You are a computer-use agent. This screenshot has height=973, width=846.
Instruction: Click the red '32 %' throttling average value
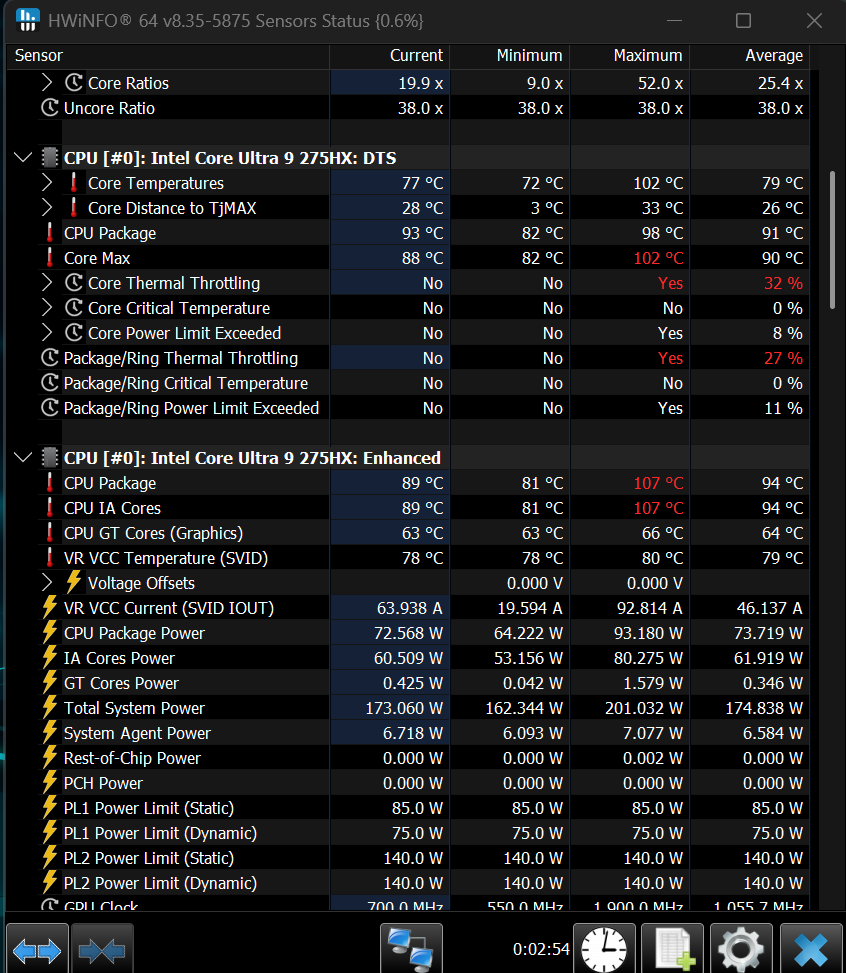pyautogui.click(x=783, y=283)
